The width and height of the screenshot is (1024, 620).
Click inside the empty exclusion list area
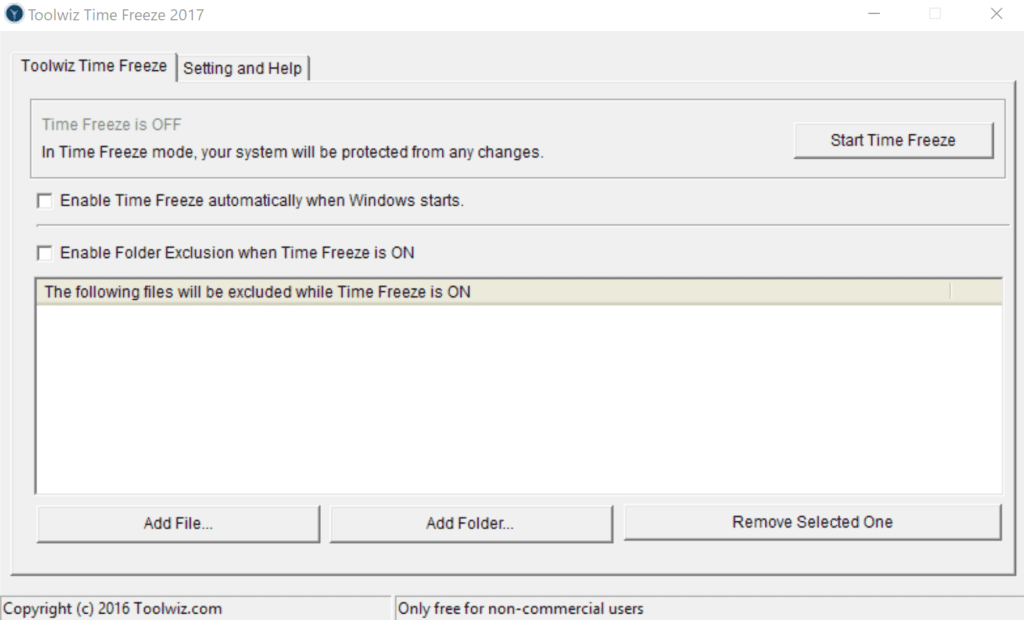pos(519,399)
